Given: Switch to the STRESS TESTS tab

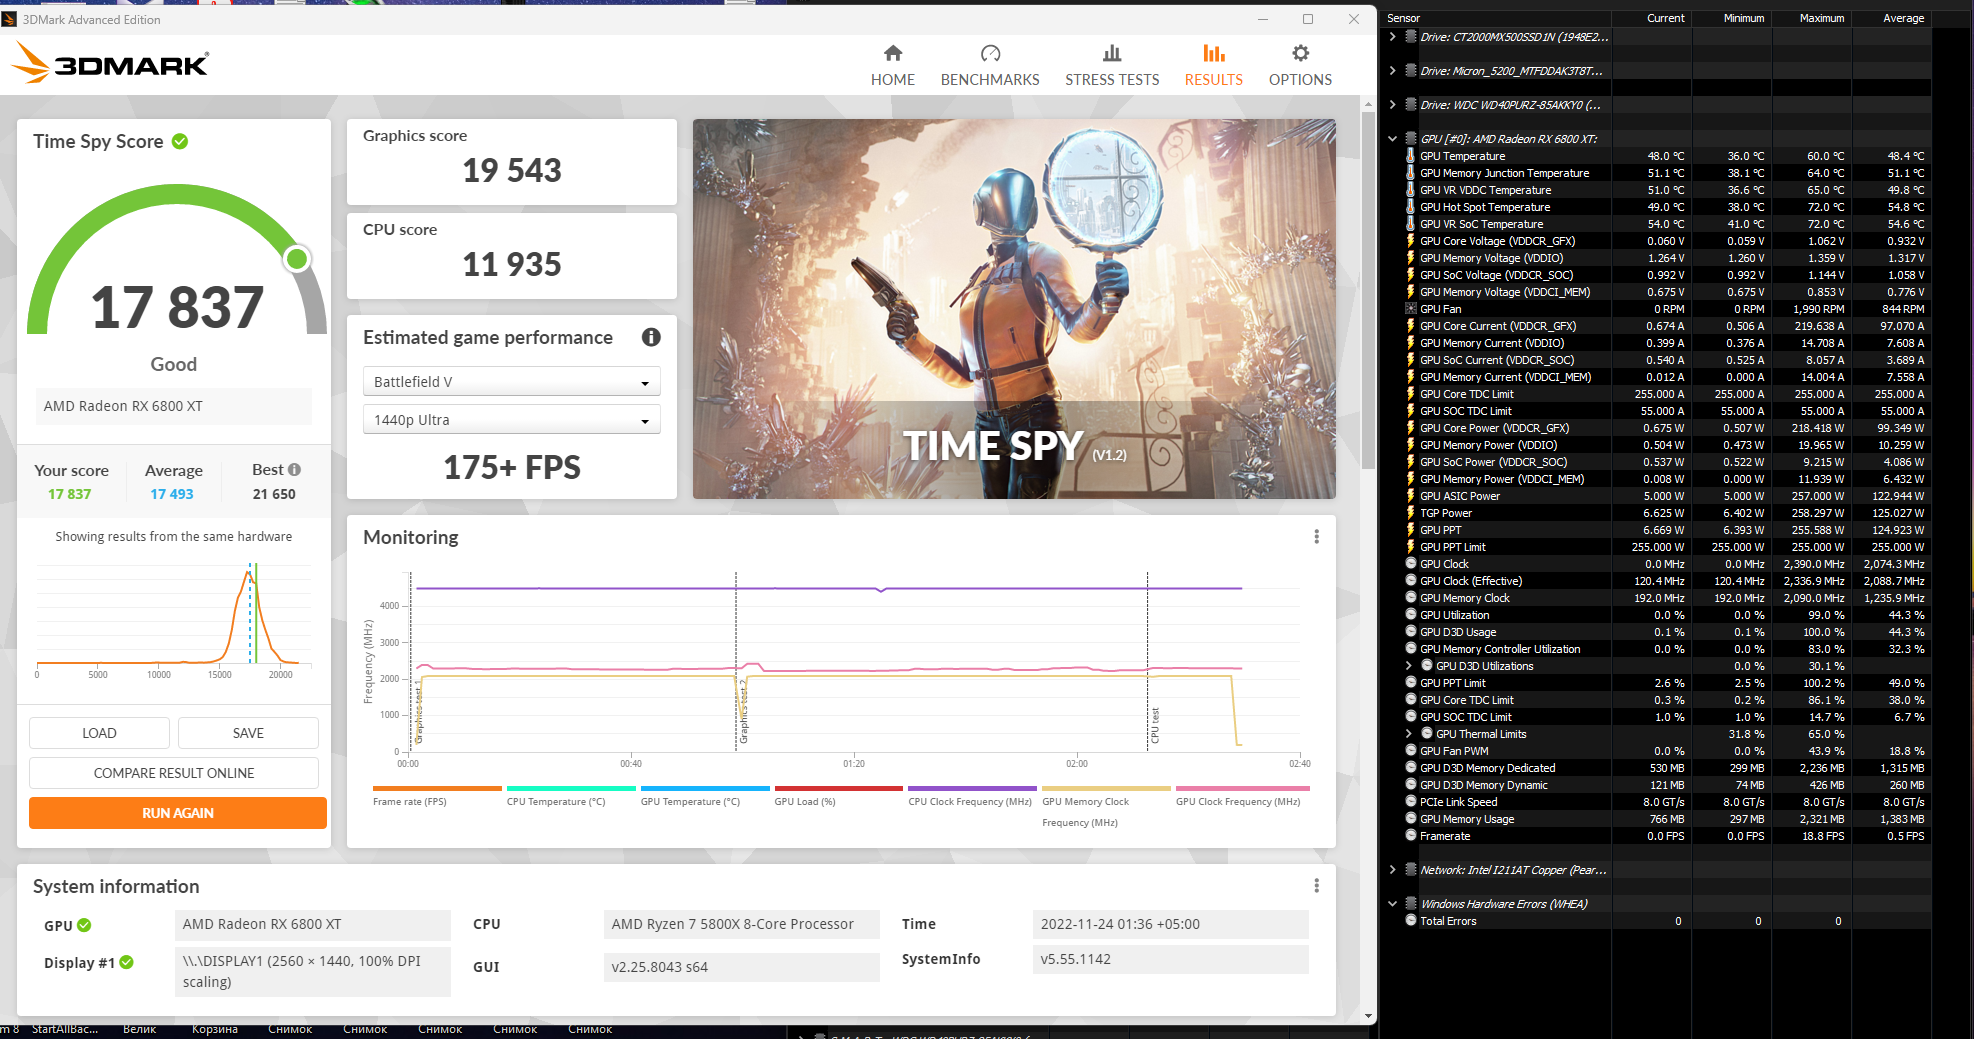Looking at the screenshot, I should (1112, 66).
